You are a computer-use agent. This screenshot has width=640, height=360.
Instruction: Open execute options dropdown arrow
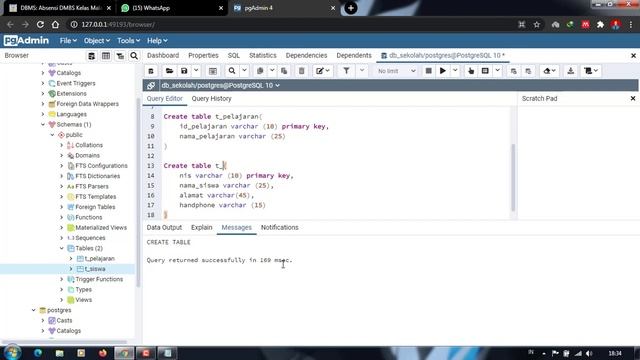point(455,71)
